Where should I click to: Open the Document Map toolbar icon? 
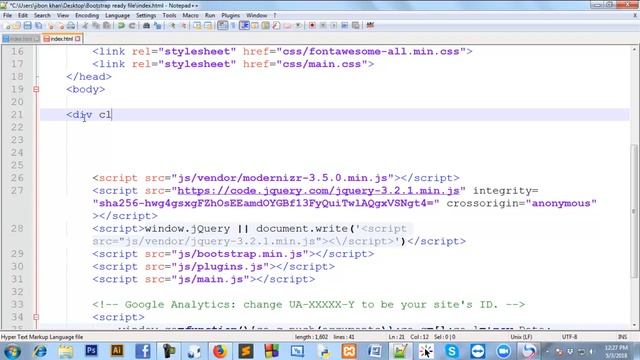point(266,26)
